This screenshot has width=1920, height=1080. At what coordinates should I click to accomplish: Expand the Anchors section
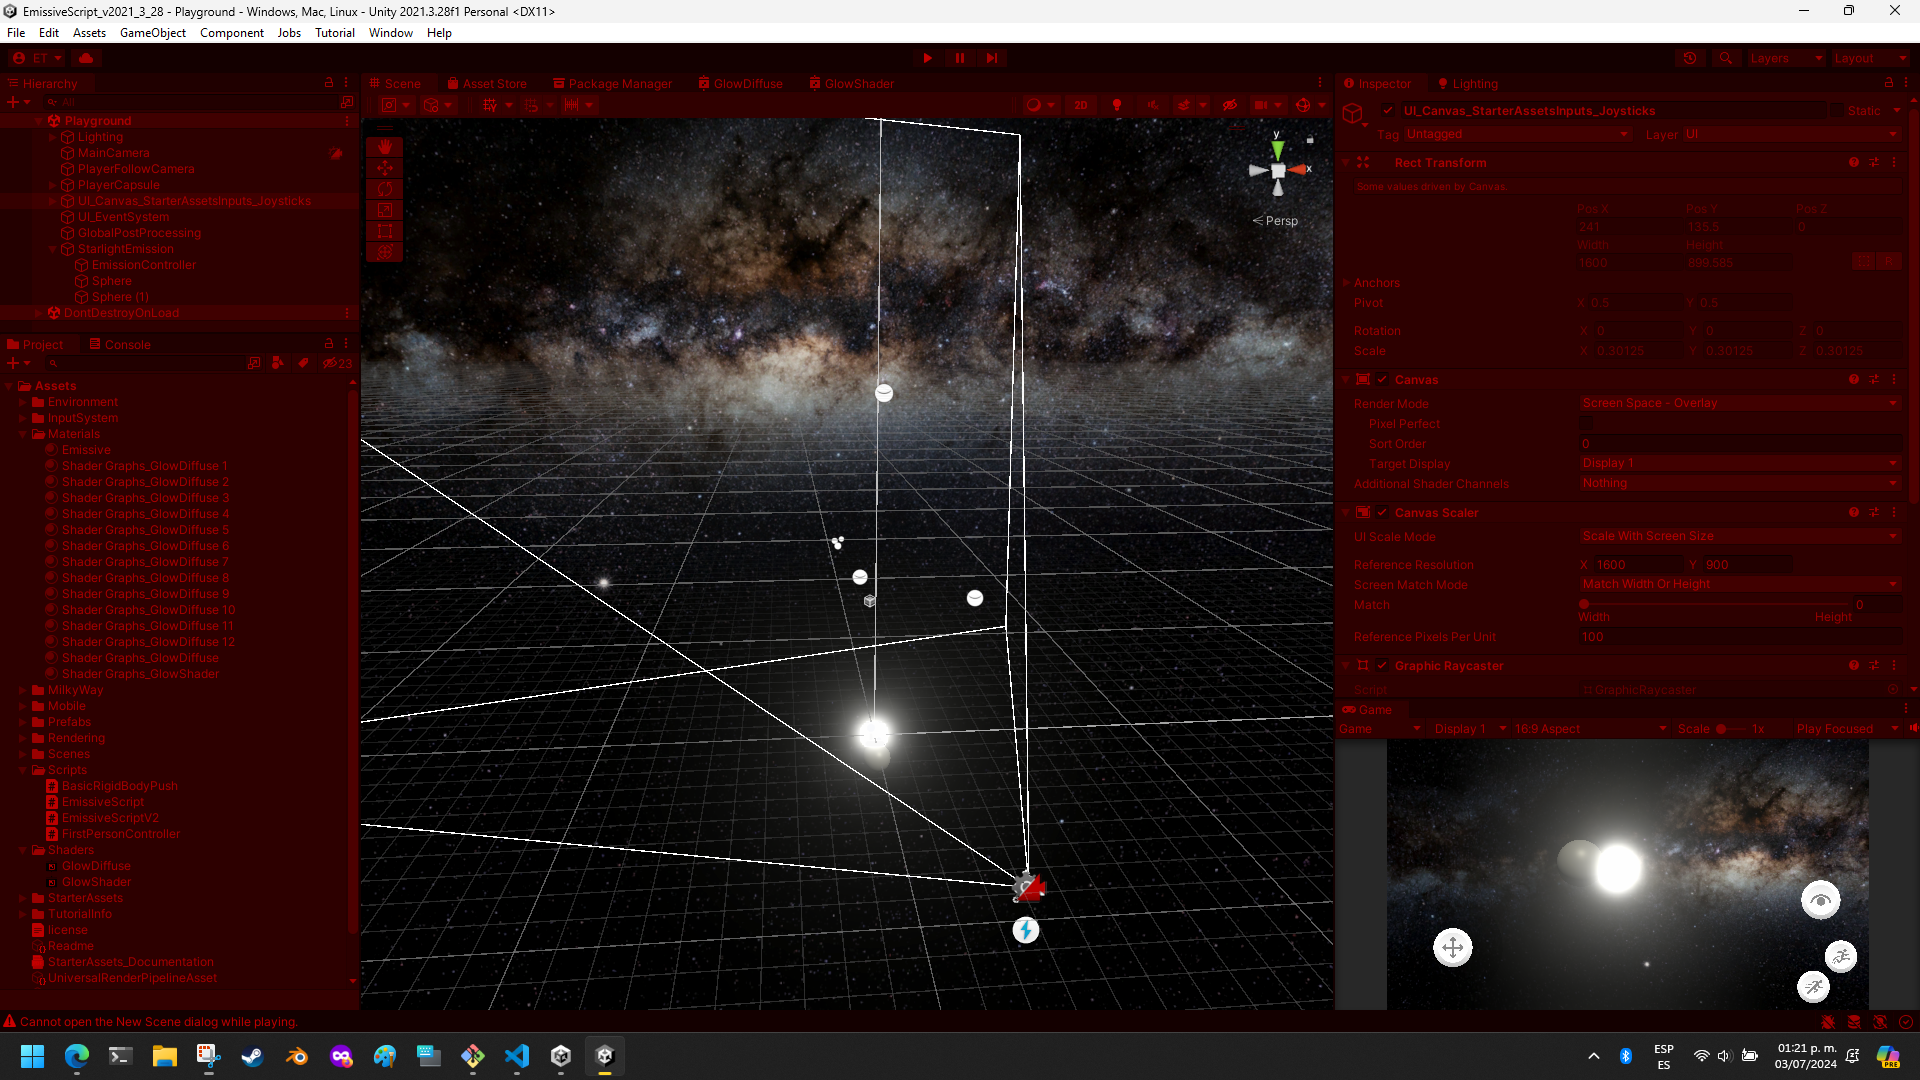(1347, 283)
